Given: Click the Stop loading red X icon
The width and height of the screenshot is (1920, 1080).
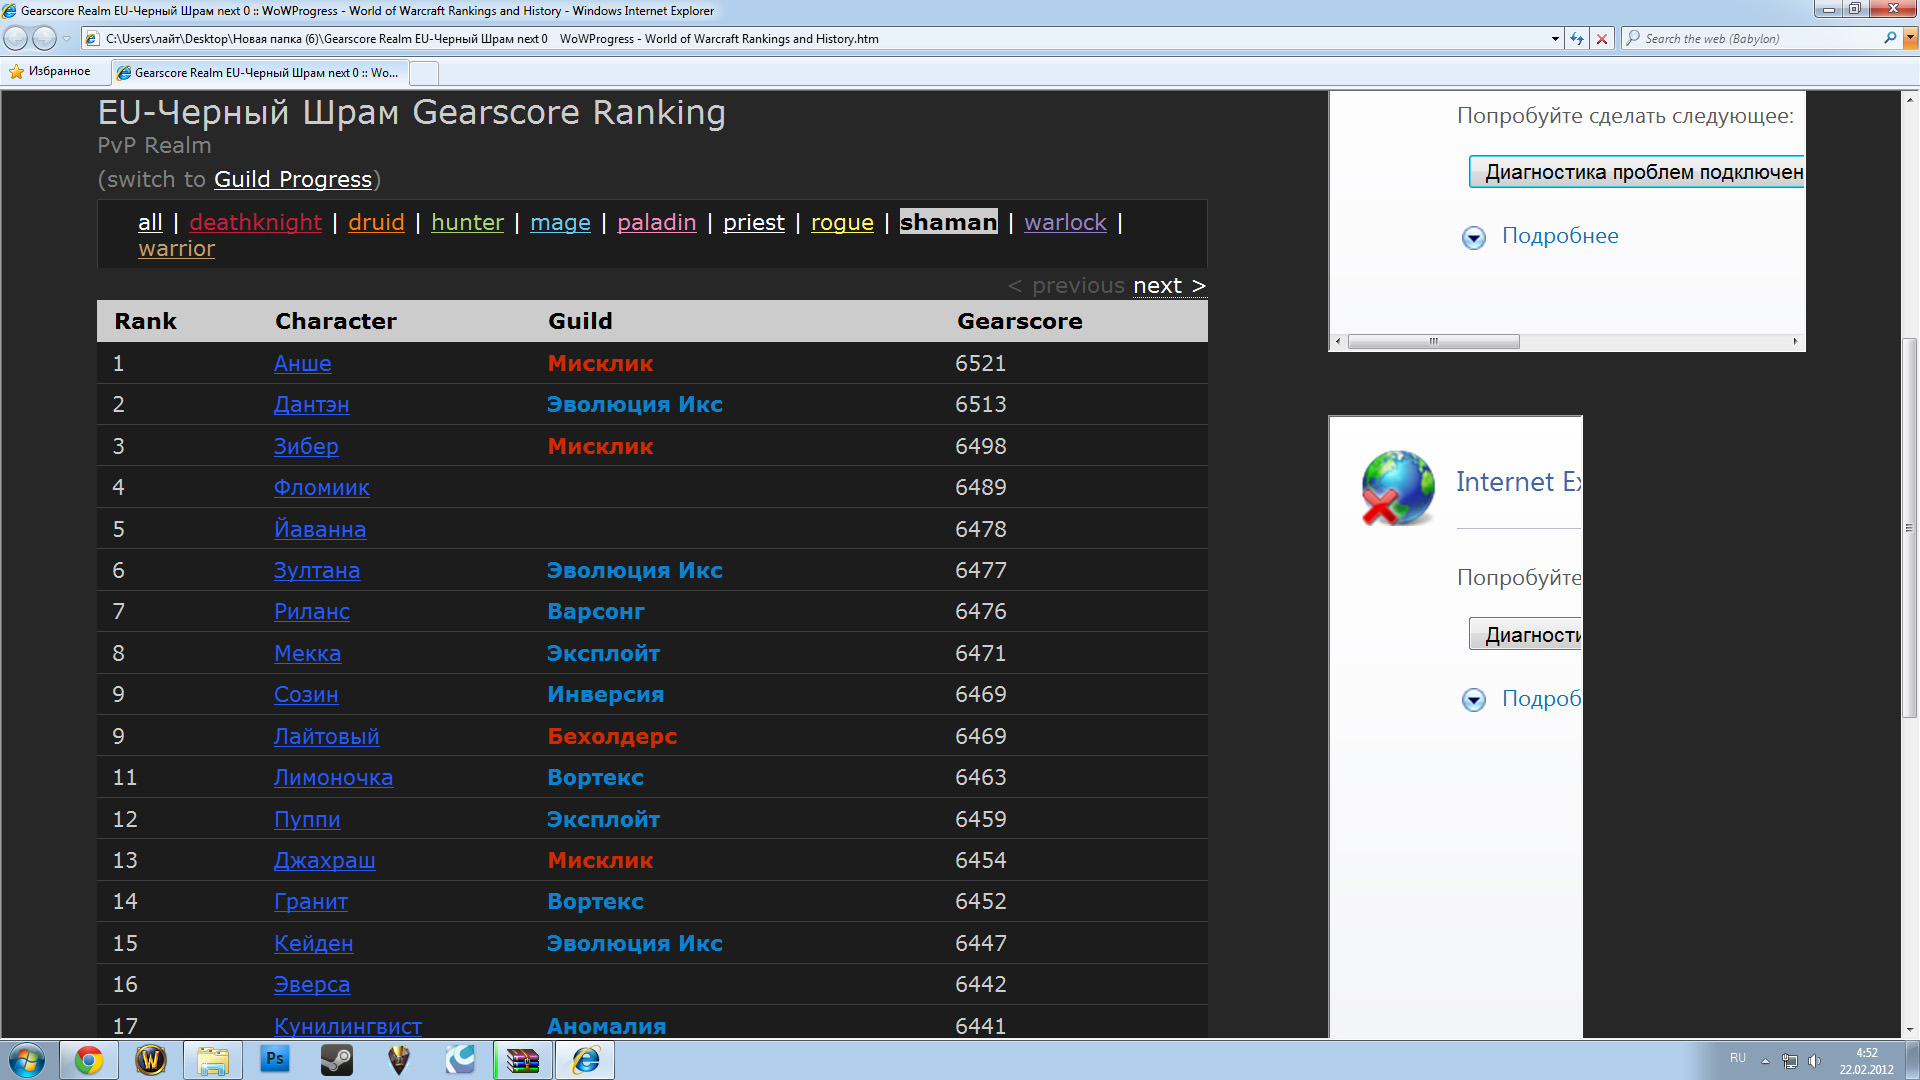Looking at the screenshot, I should point(1602,39).
